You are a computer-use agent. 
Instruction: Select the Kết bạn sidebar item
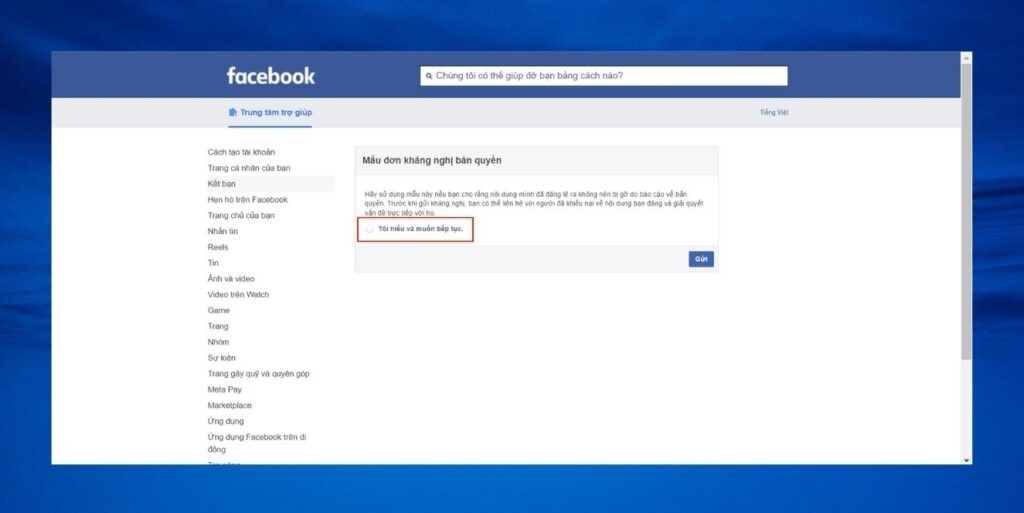pos(222,184)
